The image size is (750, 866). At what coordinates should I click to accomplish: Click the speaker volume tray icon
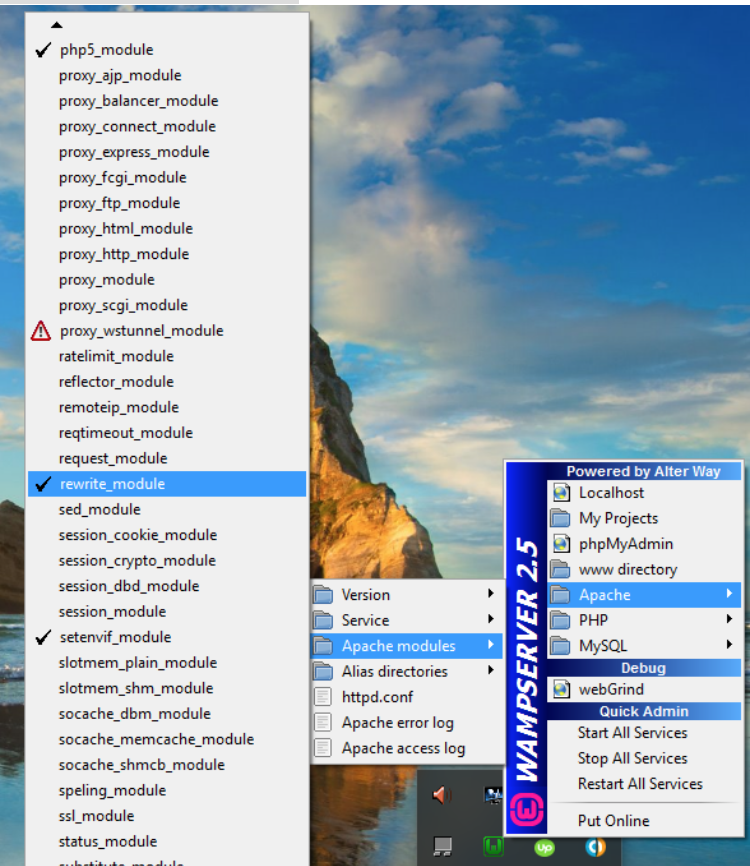(442, 795)
